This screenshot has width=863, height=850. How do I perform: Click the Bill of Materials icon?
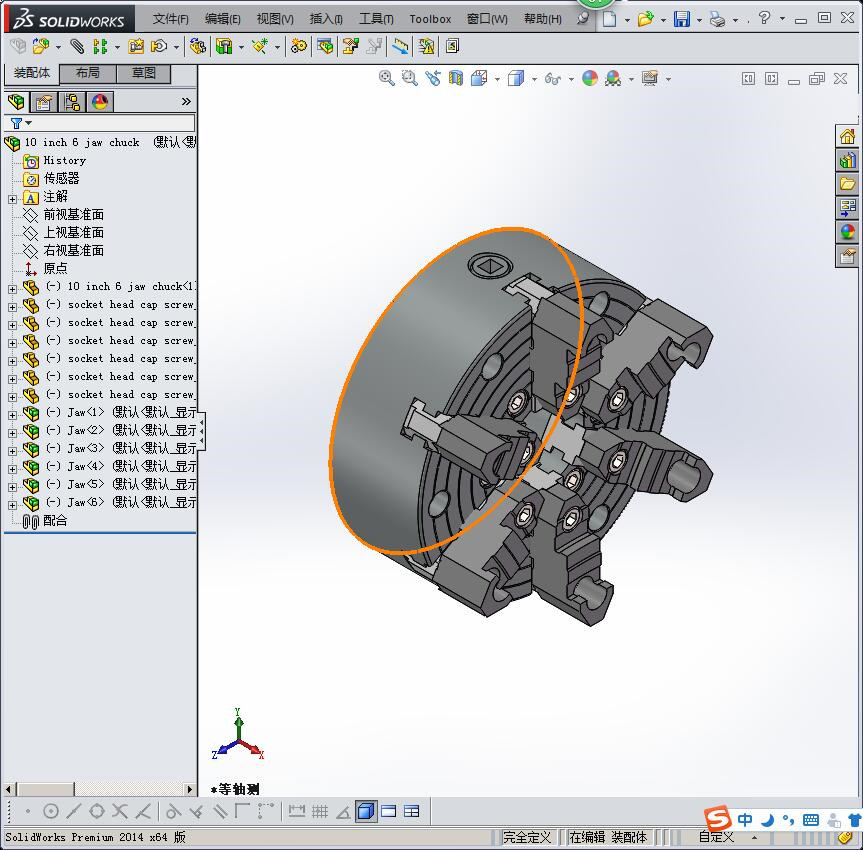coord(325,46)
